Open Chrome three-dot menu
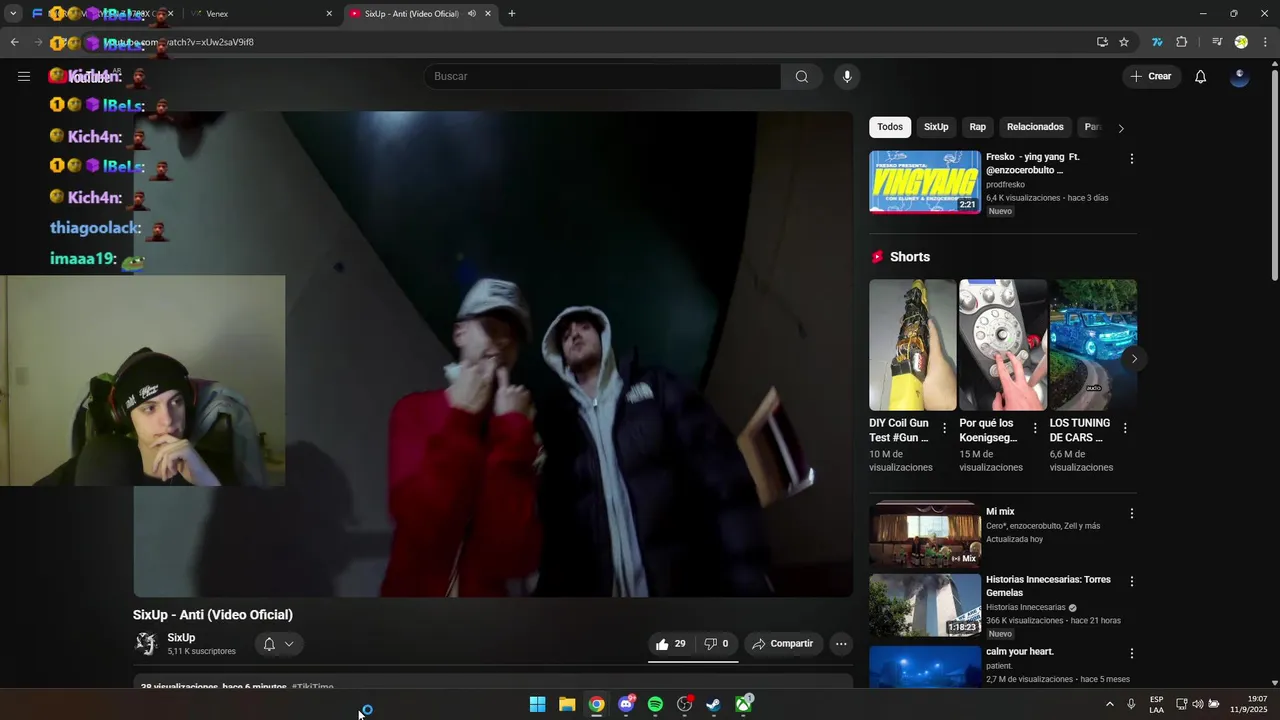Viewport: 1280px width, 720px height. click(1265, 42)
